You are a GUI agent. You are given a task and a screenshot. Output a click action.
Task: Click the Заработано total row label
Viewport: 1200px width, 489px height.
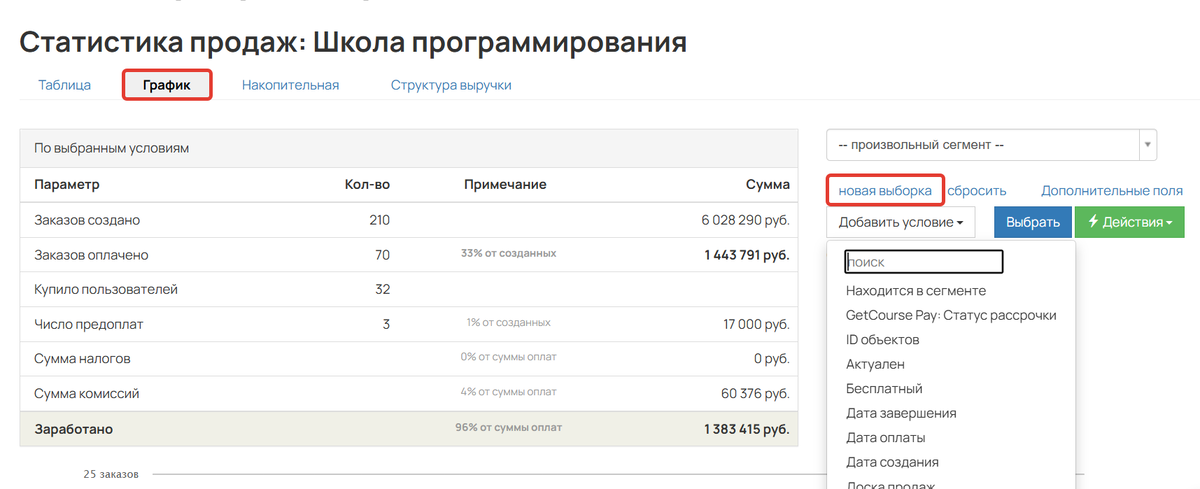coord(73,429)
